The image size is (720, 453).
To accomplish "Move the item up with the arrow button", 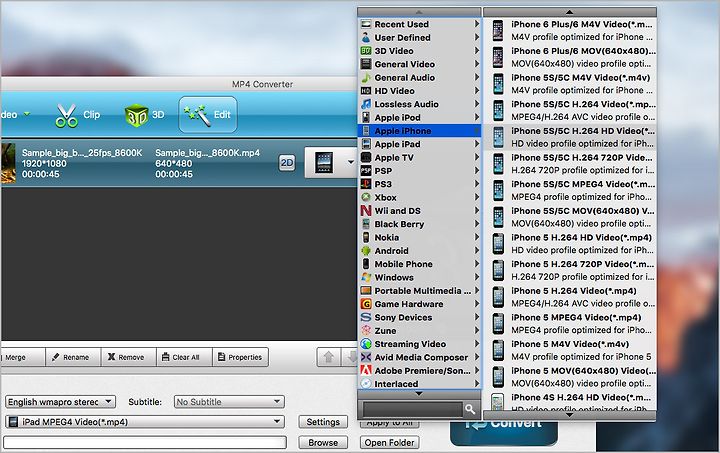I will [328, 357].
